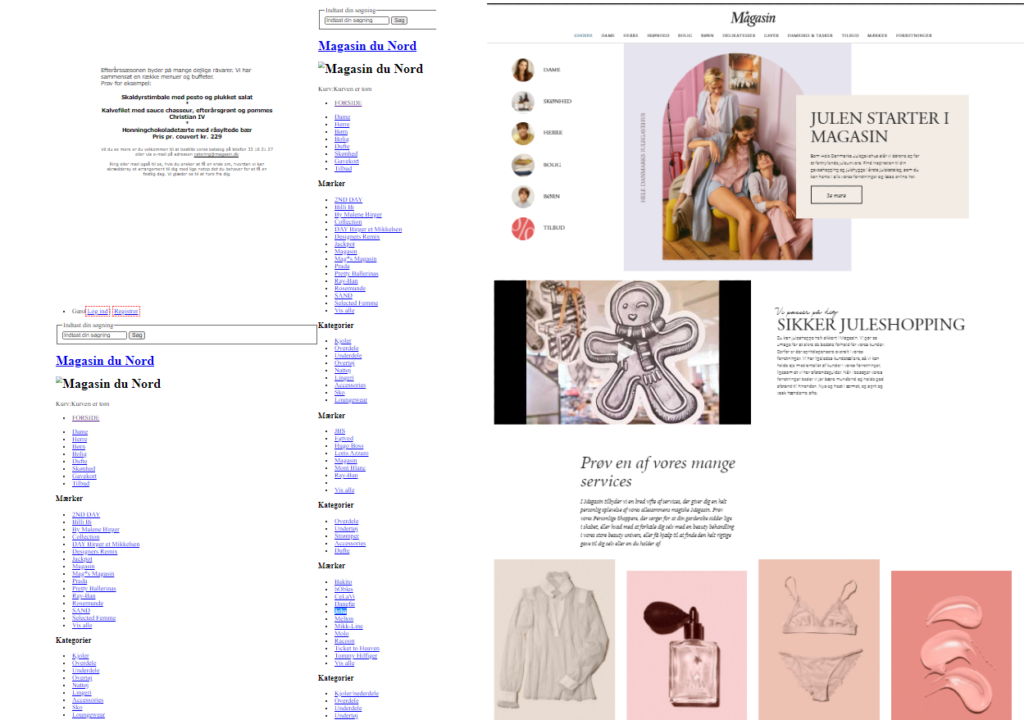Open the bObles brand link
Viewport: 1024px width, 720px height.
[344, 589]
